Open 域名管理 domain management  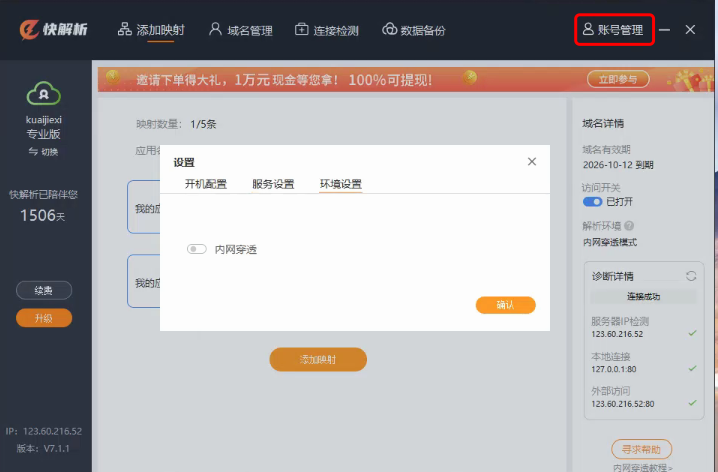click(240, 30)
